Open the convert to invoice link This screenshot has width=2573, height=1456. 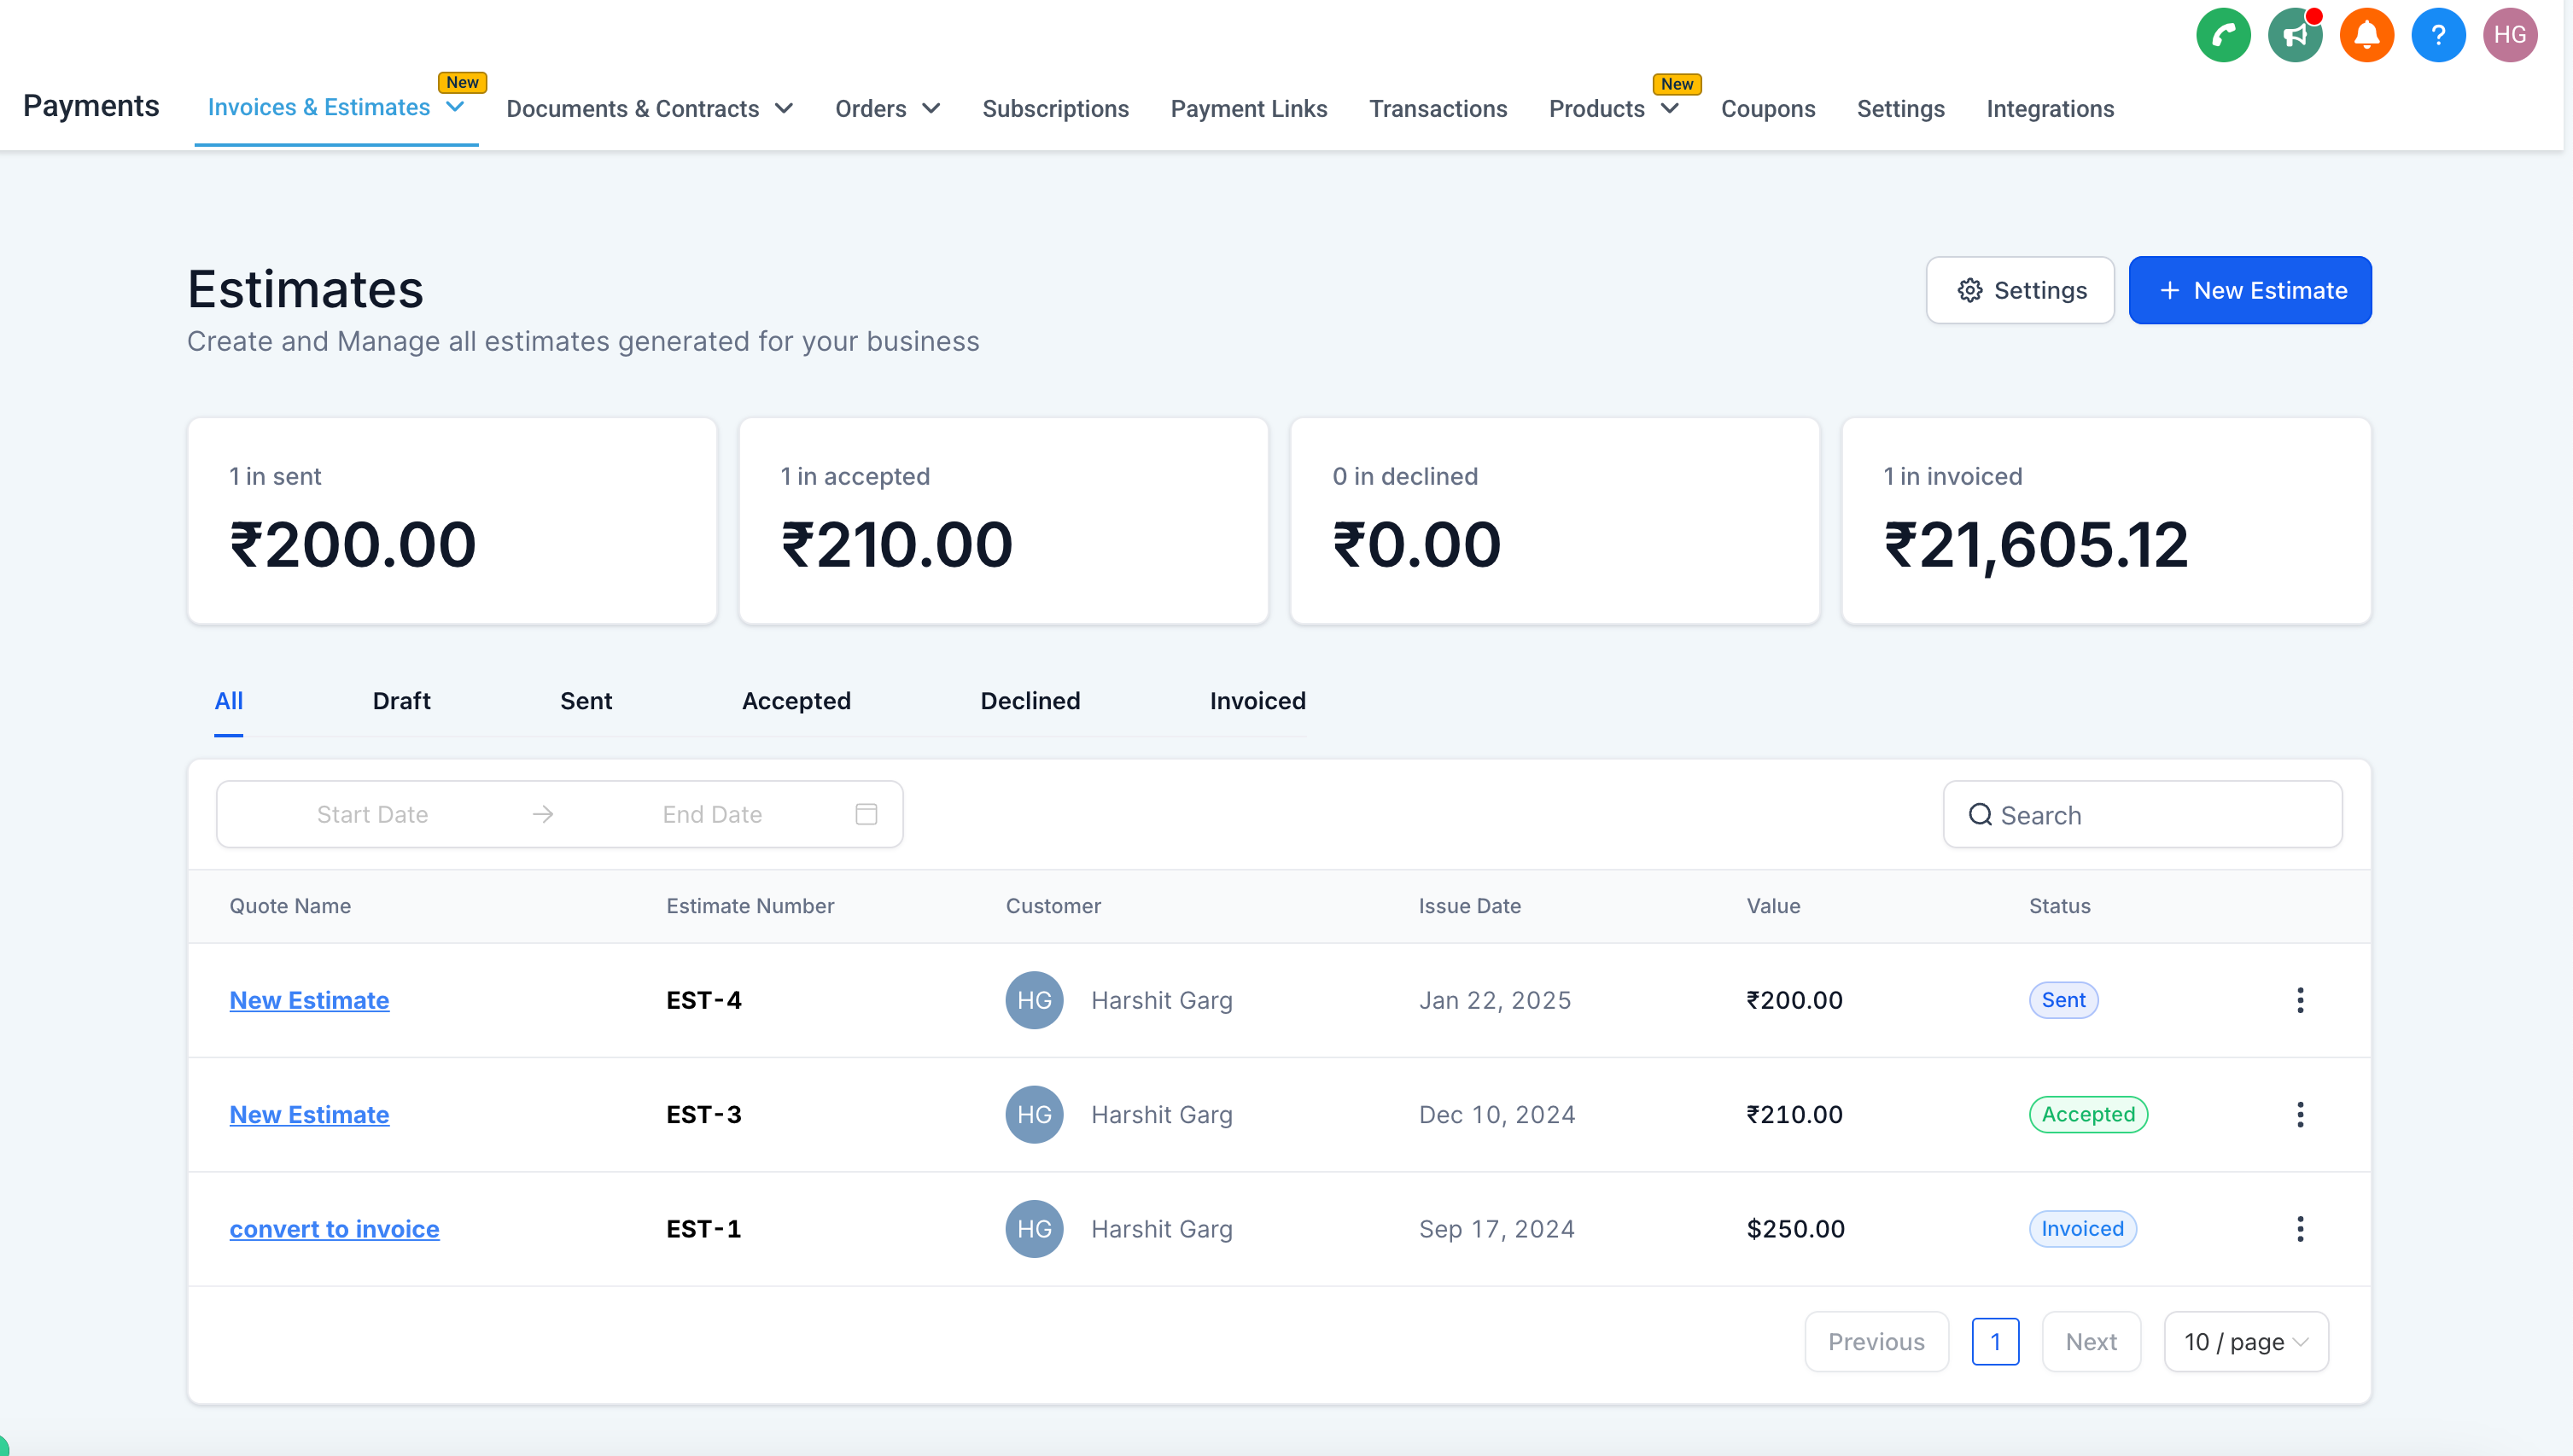(334, 1228)
